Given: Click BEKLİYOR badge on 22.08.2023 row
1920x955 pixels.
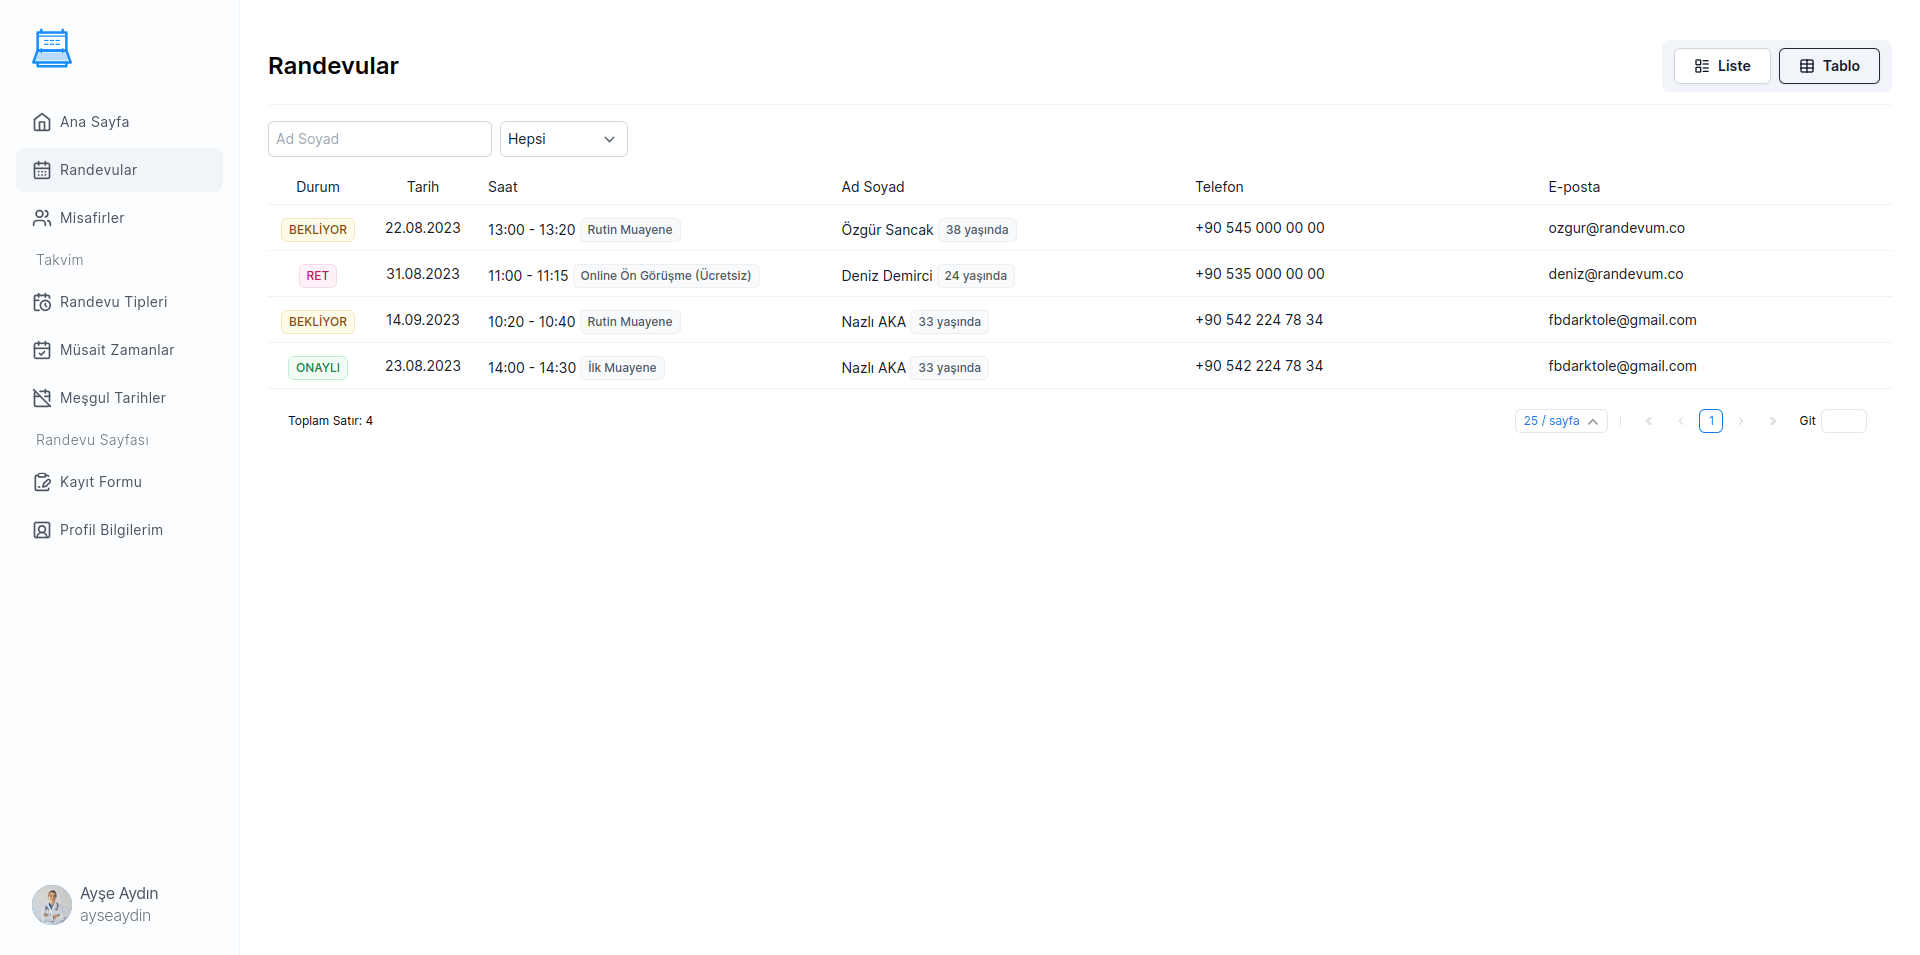Looking at the screenshot, I should click(x=318, y=230).
